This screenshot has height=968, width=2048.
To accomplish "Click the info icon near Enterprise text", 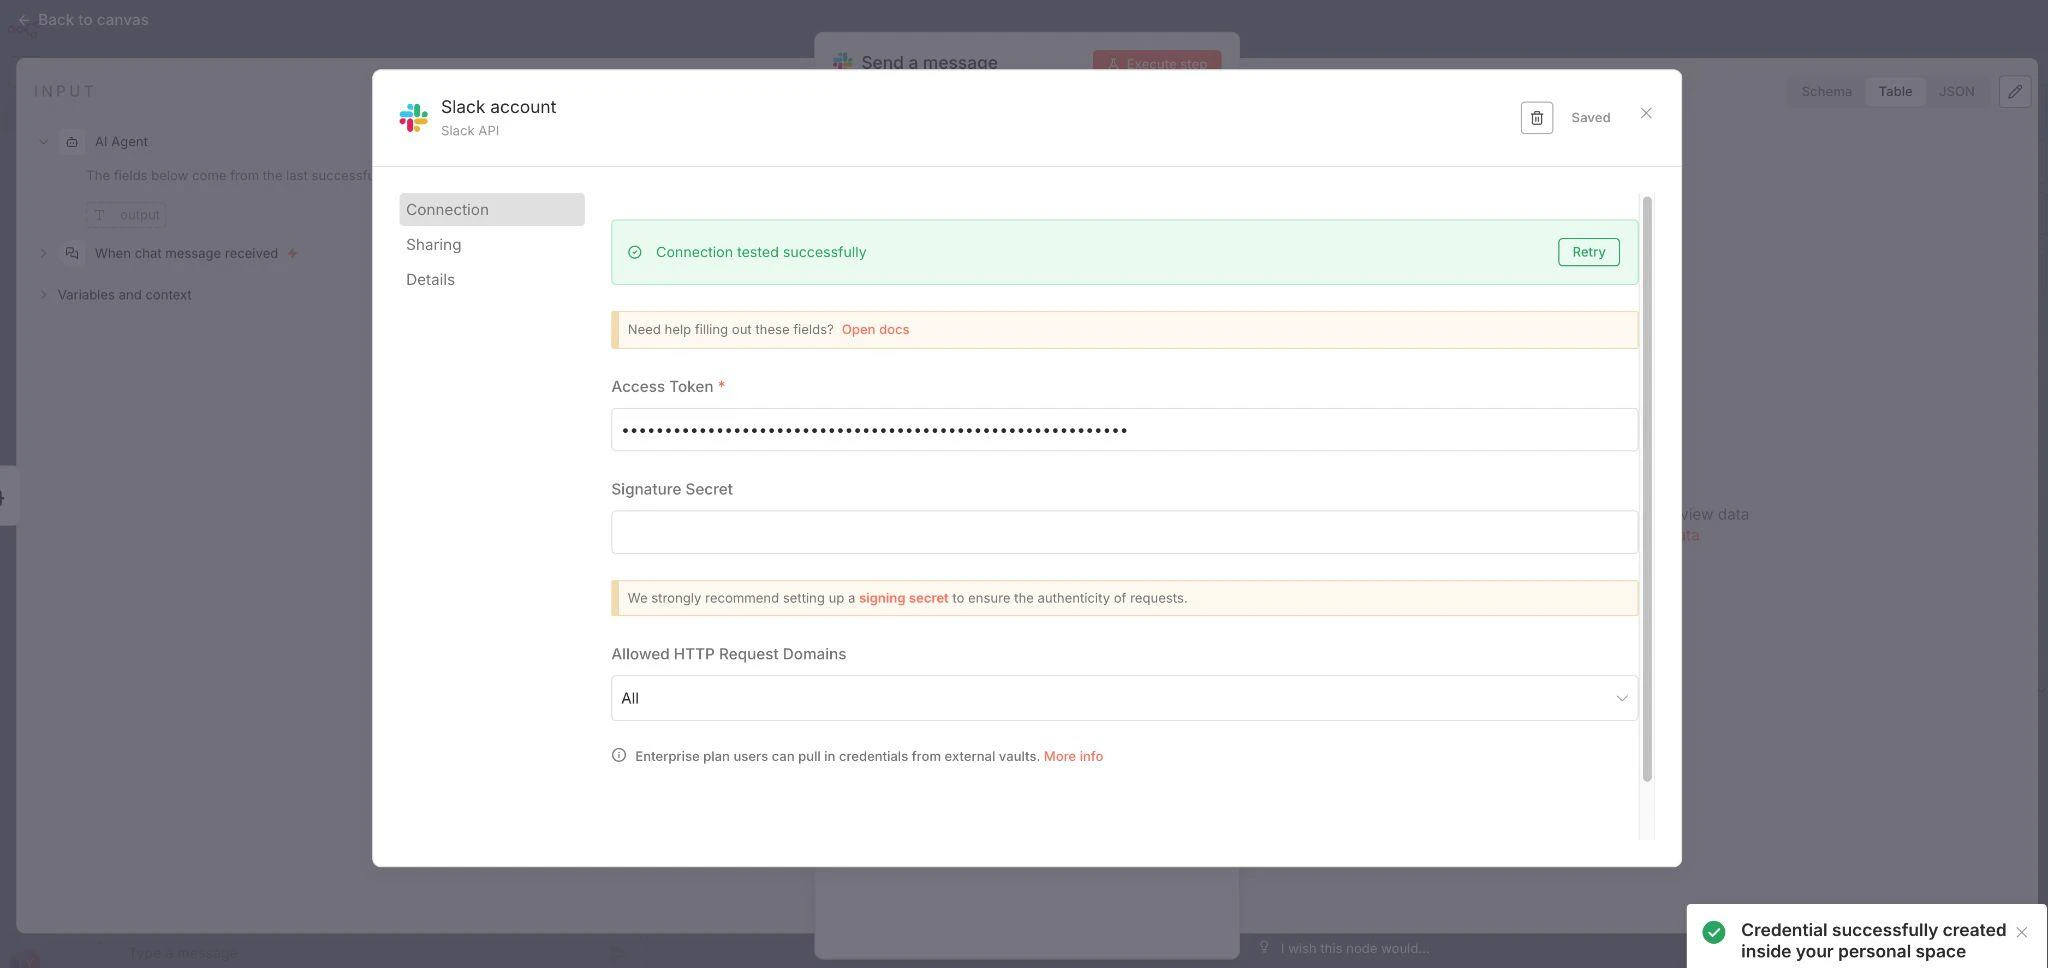I will click(x=619, y=756).
